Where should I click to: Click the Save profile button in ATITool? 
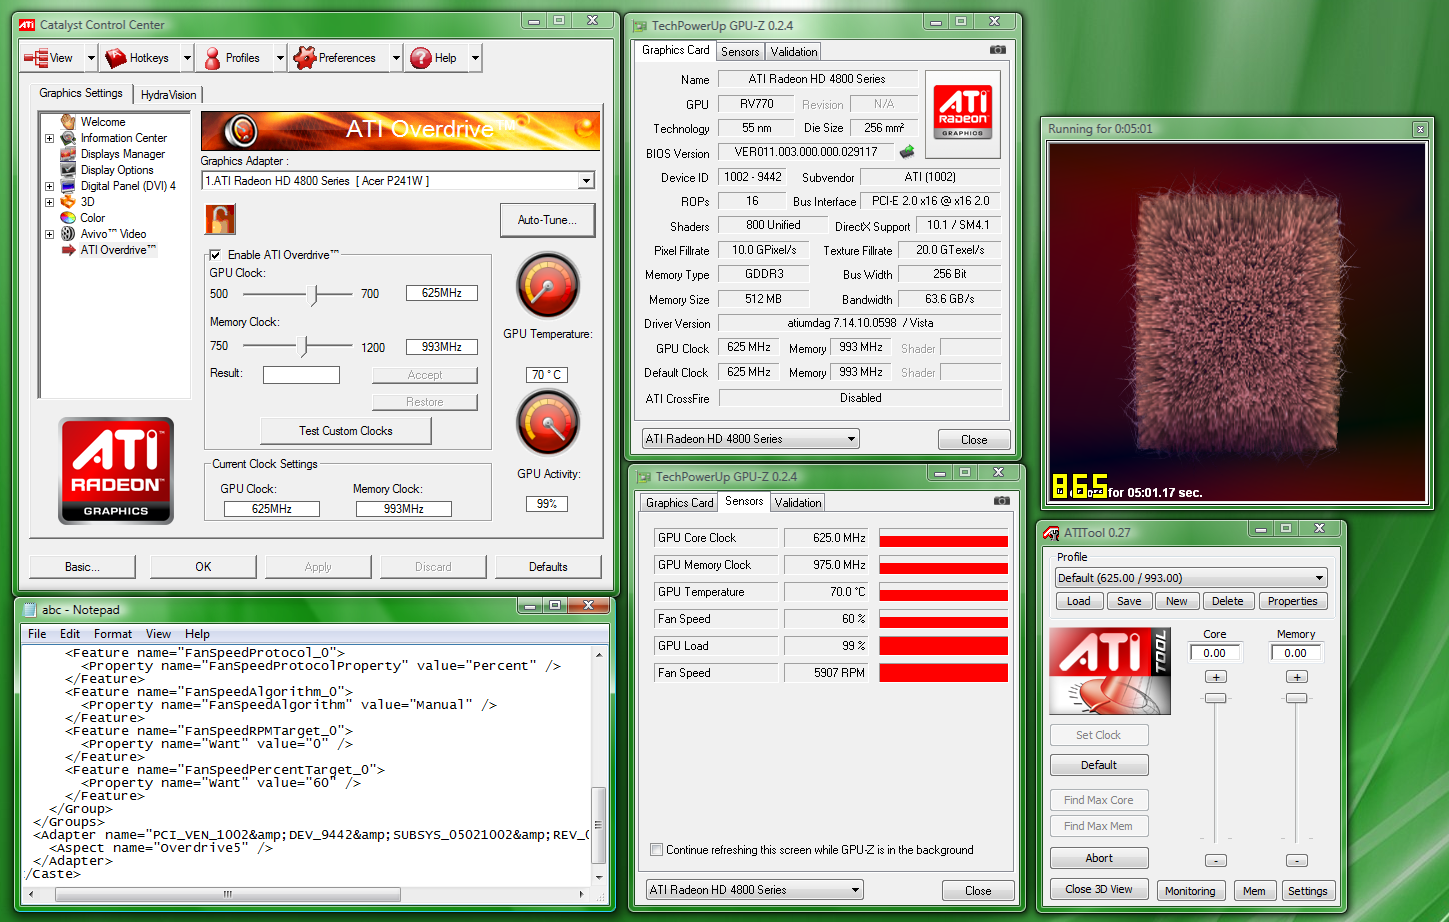point(1129,601)
